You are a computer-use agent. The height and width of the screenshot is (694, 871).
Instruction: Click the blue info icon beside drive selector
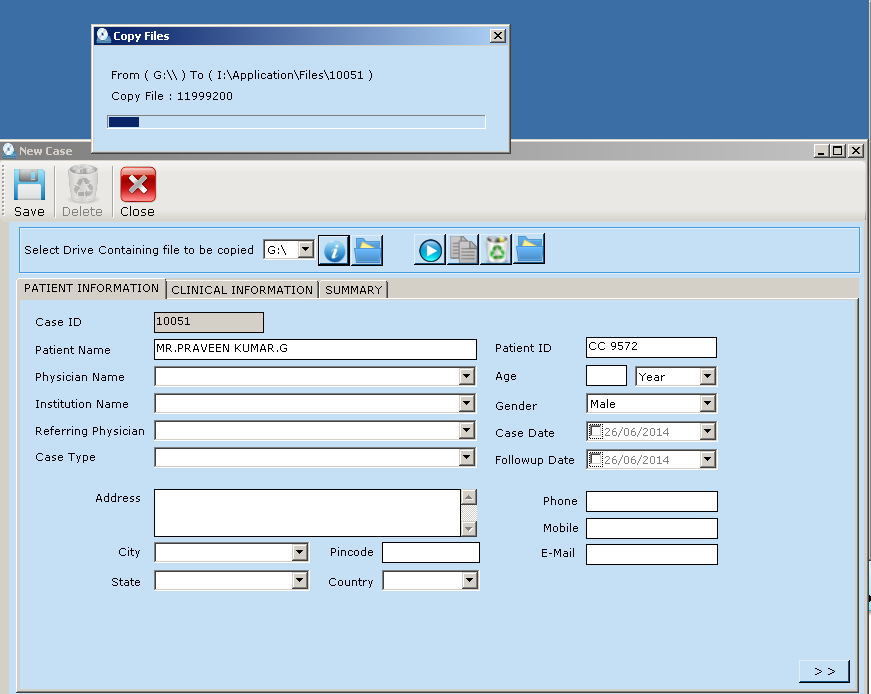(334, 250)
